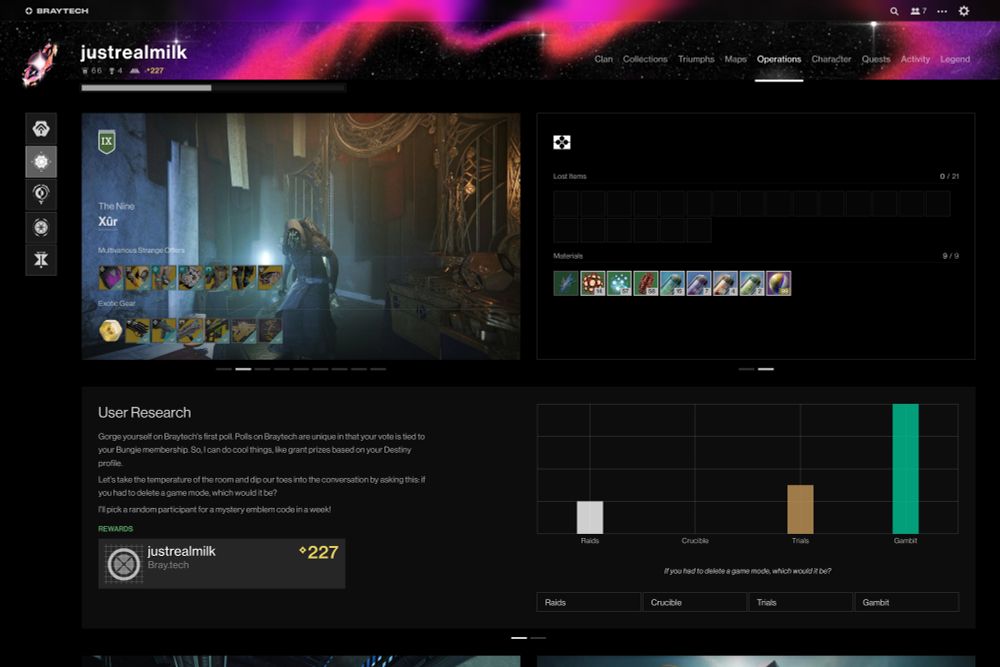Click the green REWARDS label

(115, 529)
